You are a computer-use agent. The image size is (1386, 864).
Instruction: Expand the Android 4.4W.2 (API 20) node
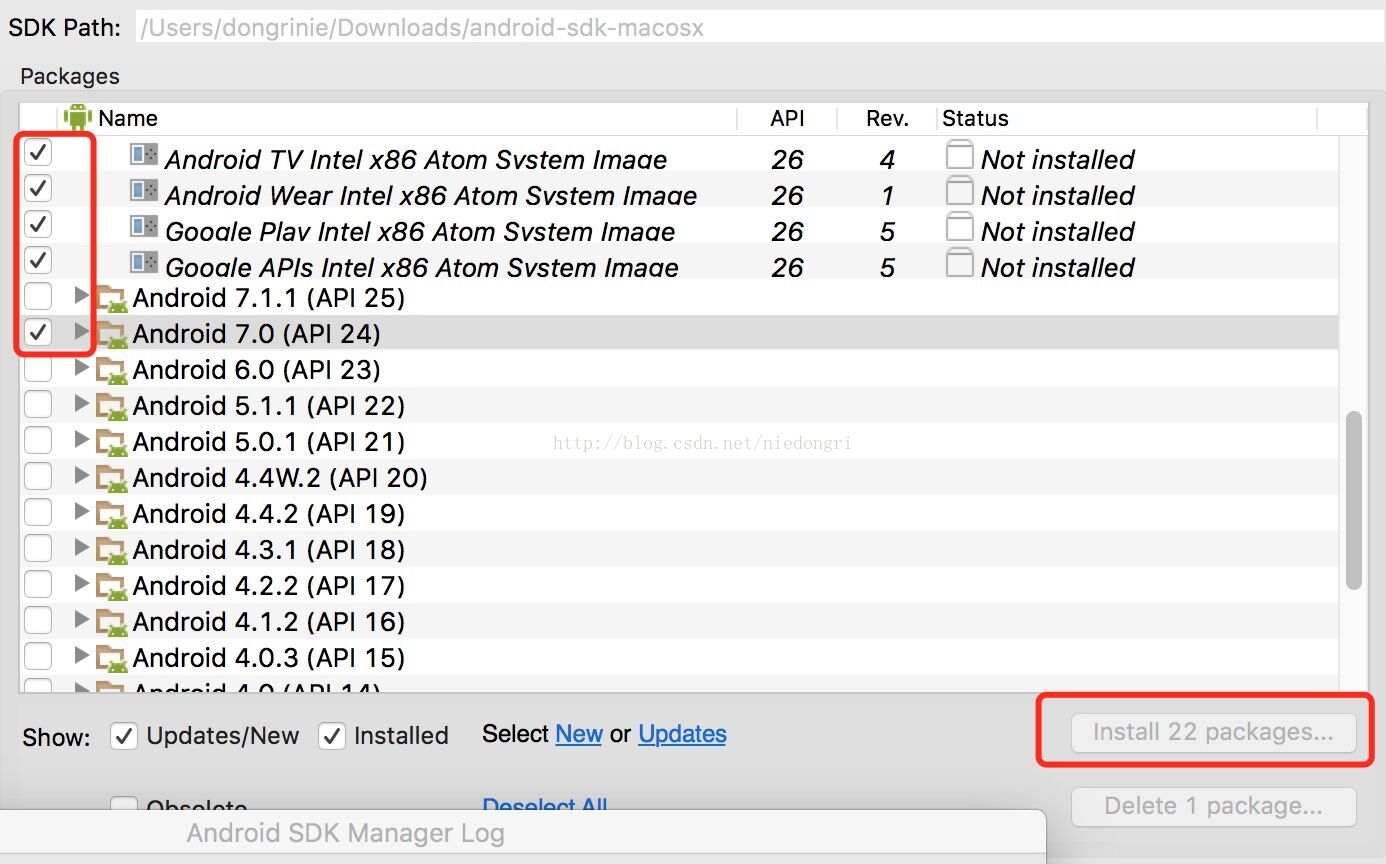(82, 476)
